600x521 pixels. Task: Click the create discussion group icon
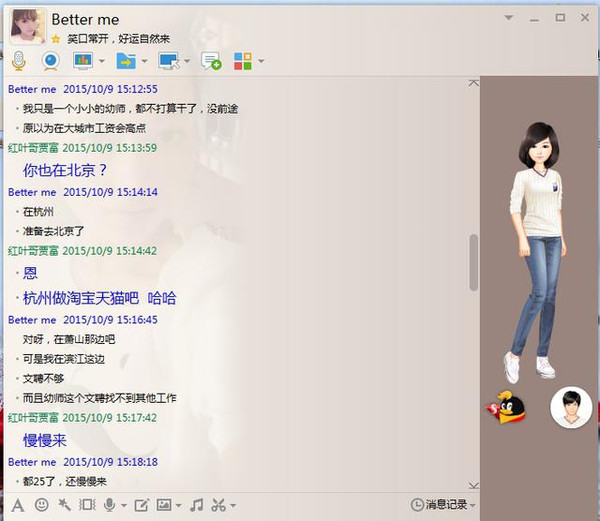tap(211, 61)
